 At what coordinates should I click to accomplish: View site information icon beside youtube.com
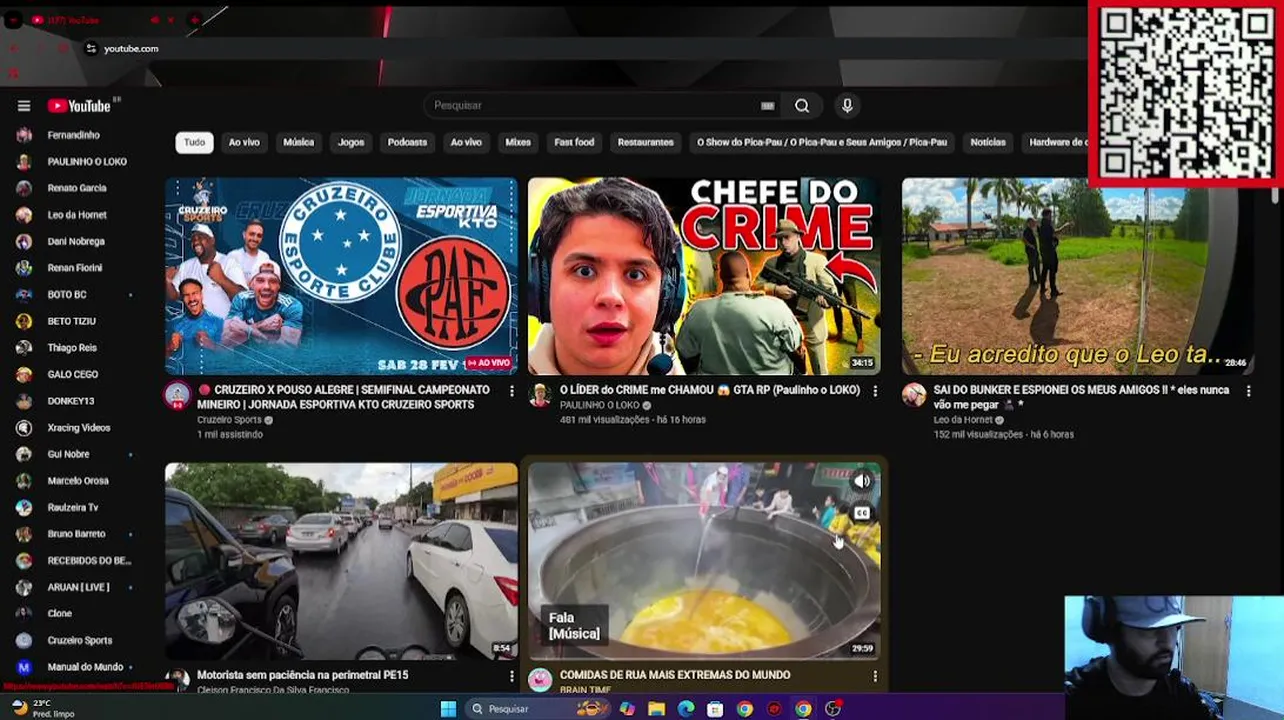[x=91, y=48]
